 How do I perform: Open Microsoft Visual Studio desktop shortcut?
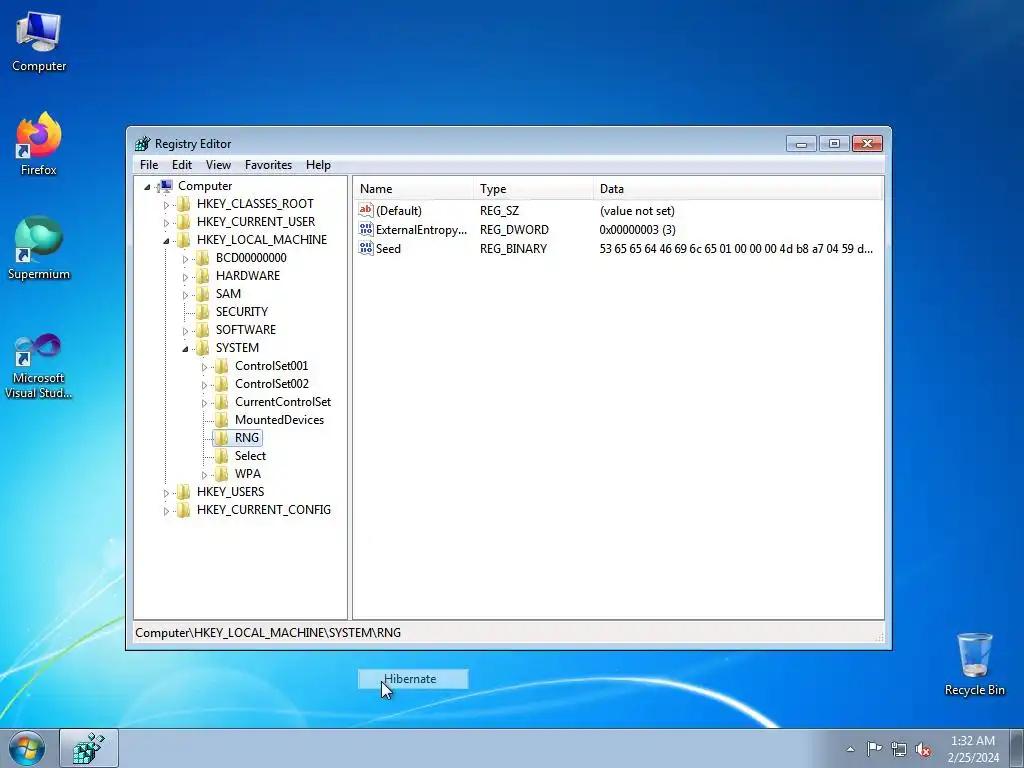pyautogui.click(x=39, y=366)
